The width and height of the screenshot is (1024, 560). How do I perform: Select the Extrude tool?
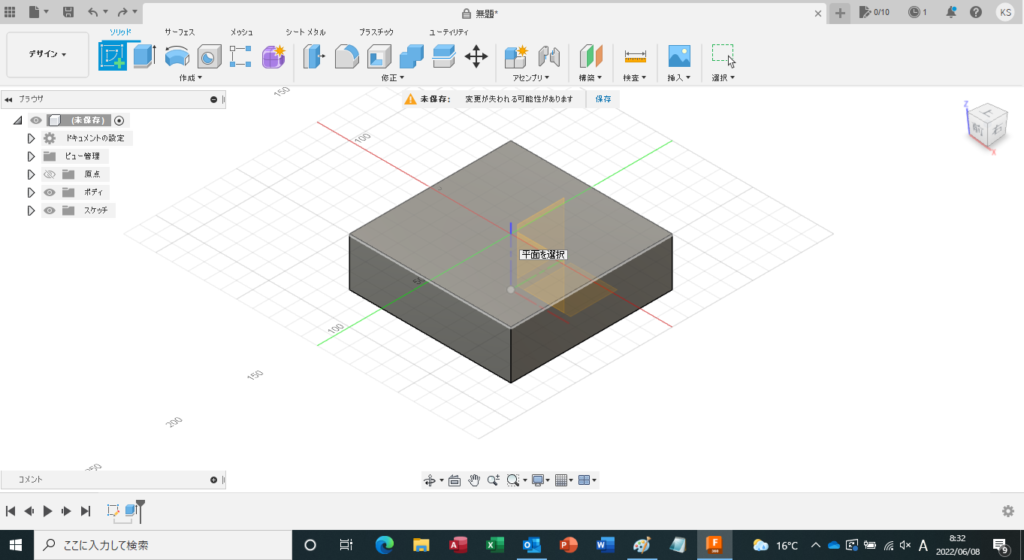point(144,56)
